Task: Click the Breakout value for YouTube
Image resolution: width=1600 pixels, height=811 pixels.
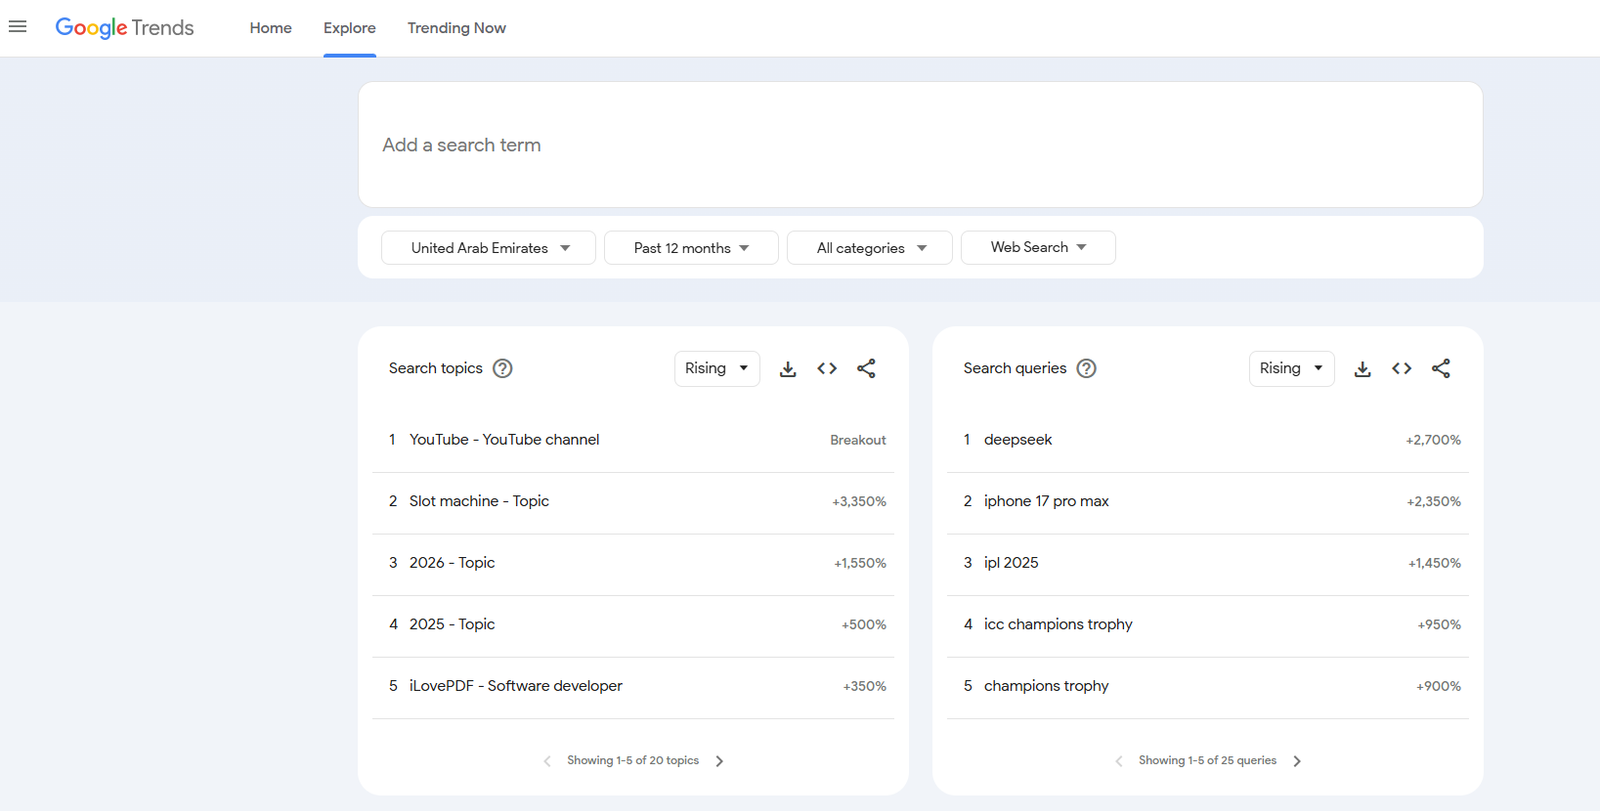Action: click(858, 440)
